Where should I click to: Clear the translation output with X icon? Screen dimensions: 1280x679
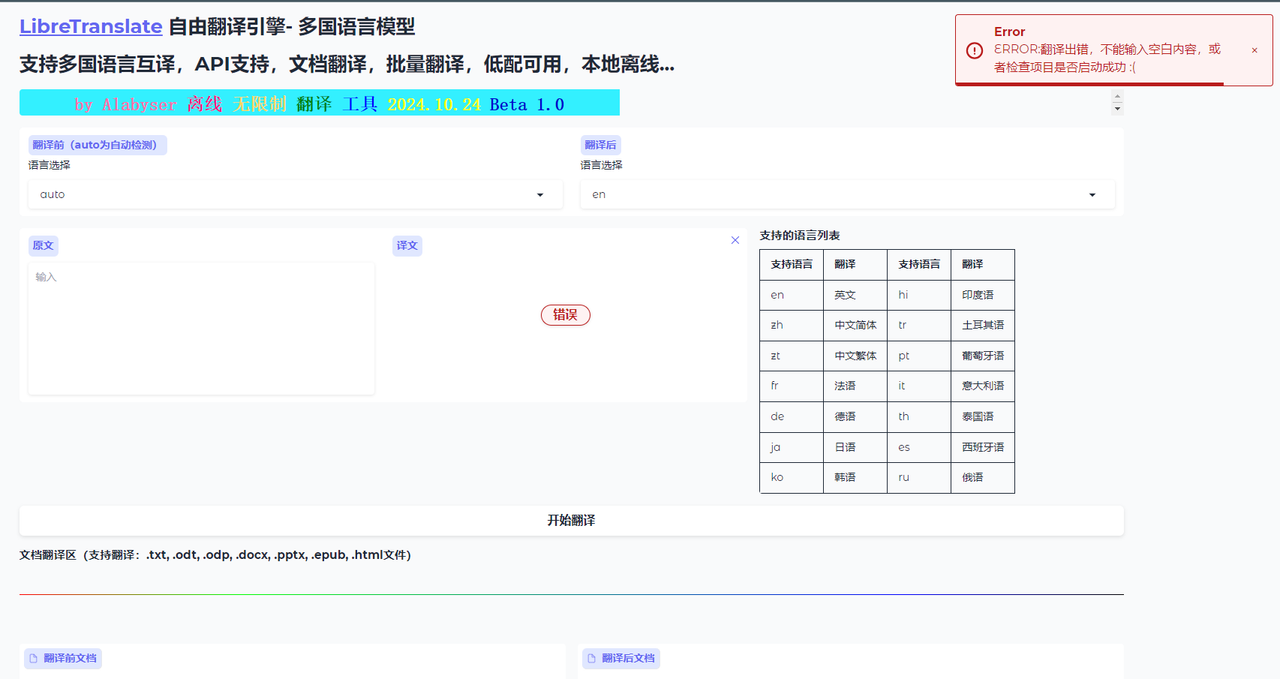click(735, 240)
